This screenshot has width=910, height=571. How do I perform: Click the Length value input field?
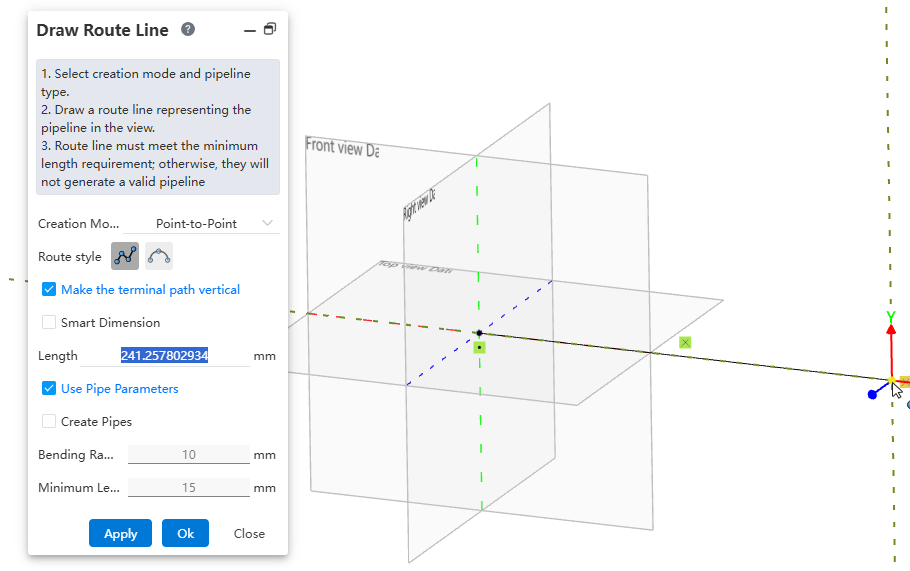click(x=165, y=356)
